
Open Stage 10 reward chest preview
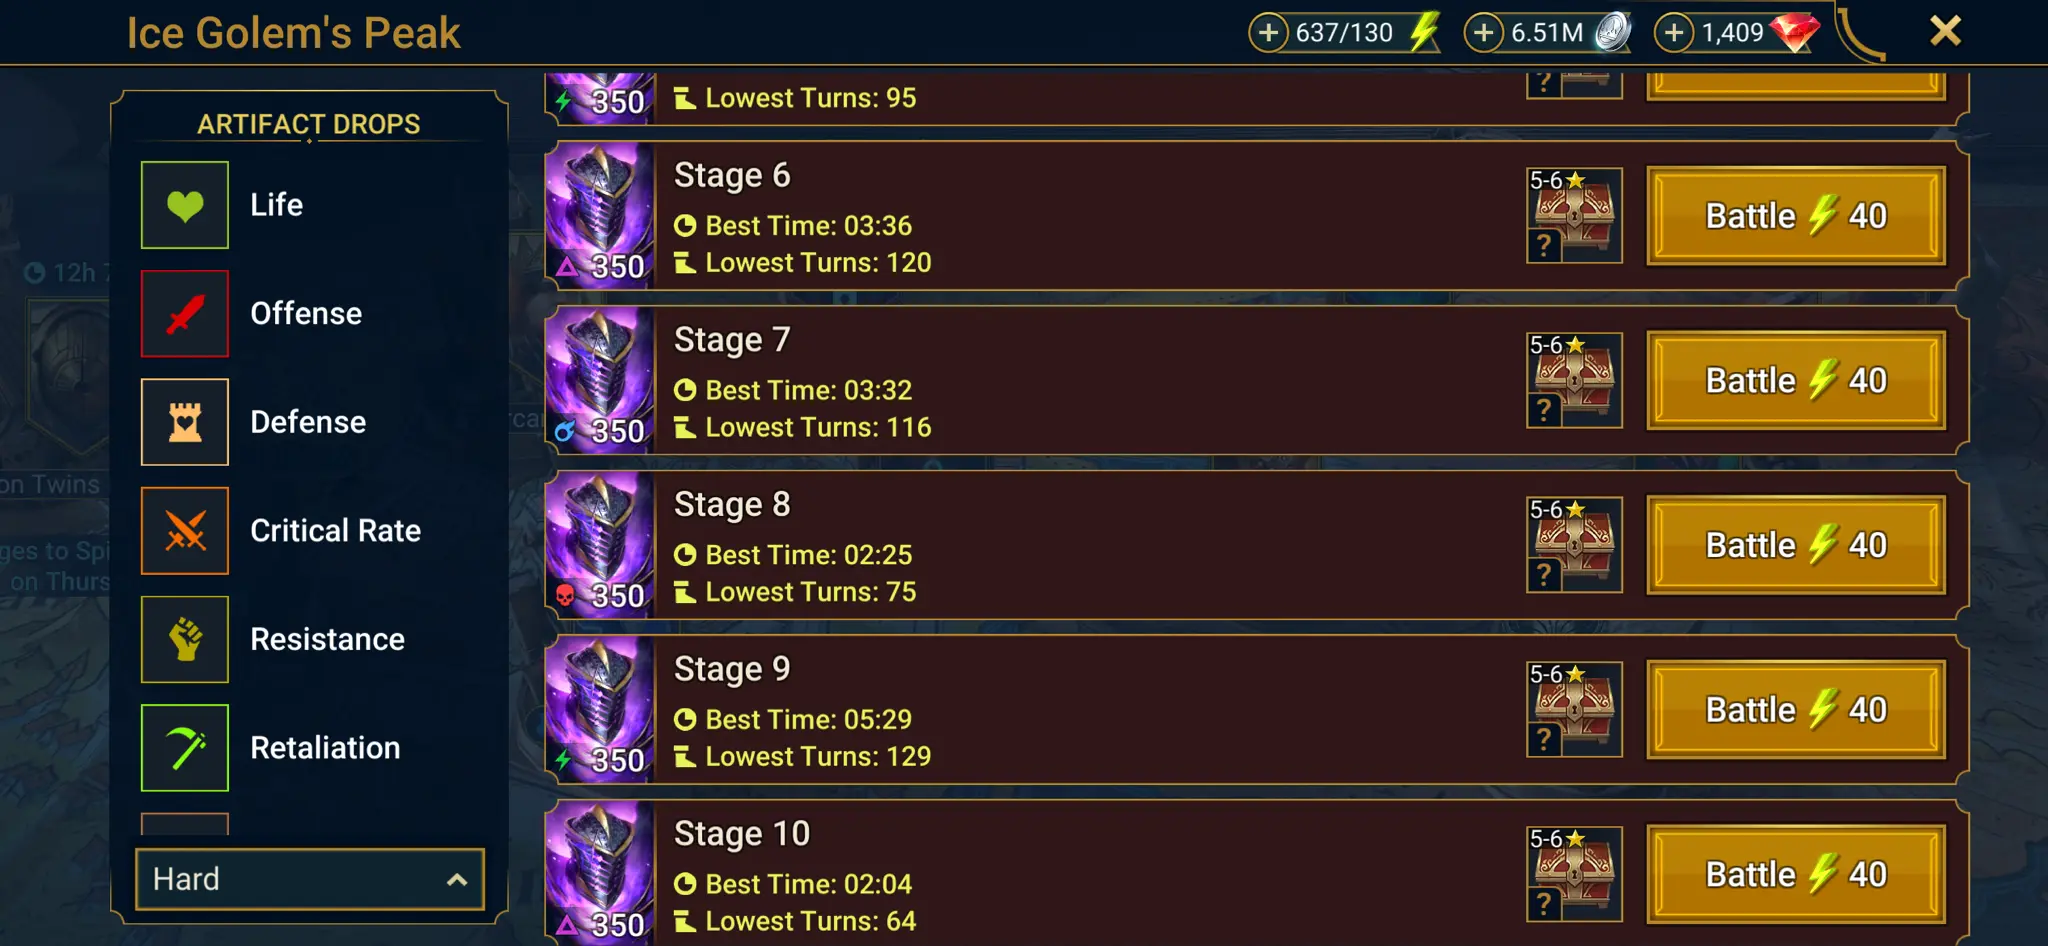(x=1574, y=874)
